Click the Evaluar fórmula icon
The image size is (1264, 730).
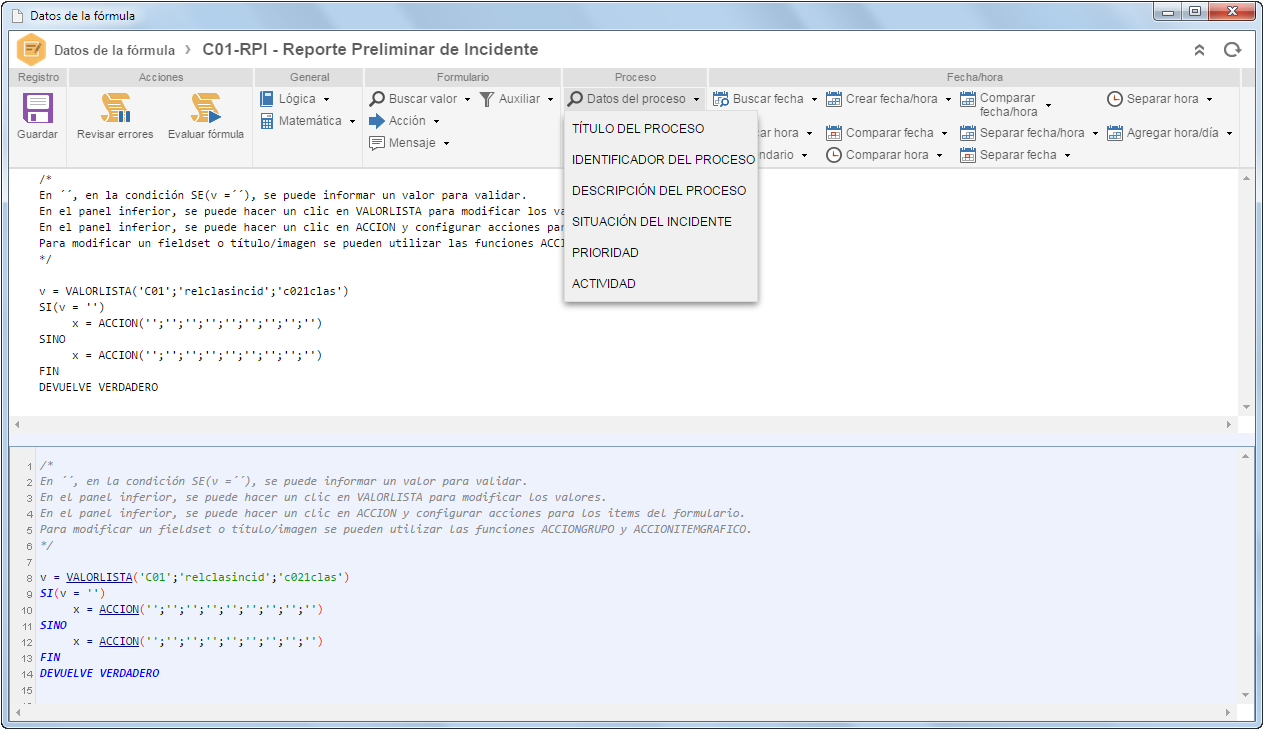(205, 108)
